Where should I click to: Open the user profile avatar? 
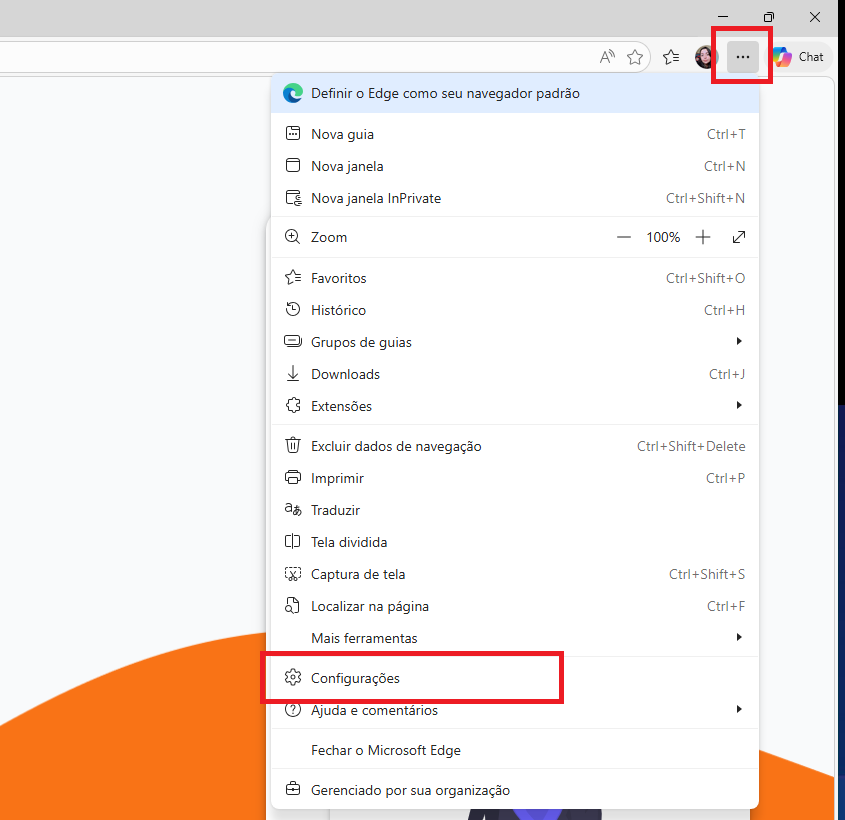click(705, 57)
